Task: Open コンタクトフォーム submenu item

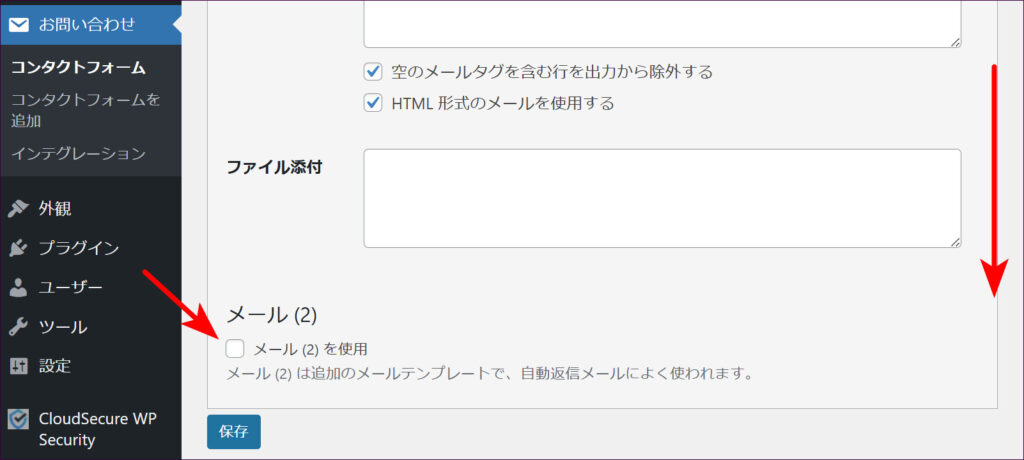Action: pos(78,68)
